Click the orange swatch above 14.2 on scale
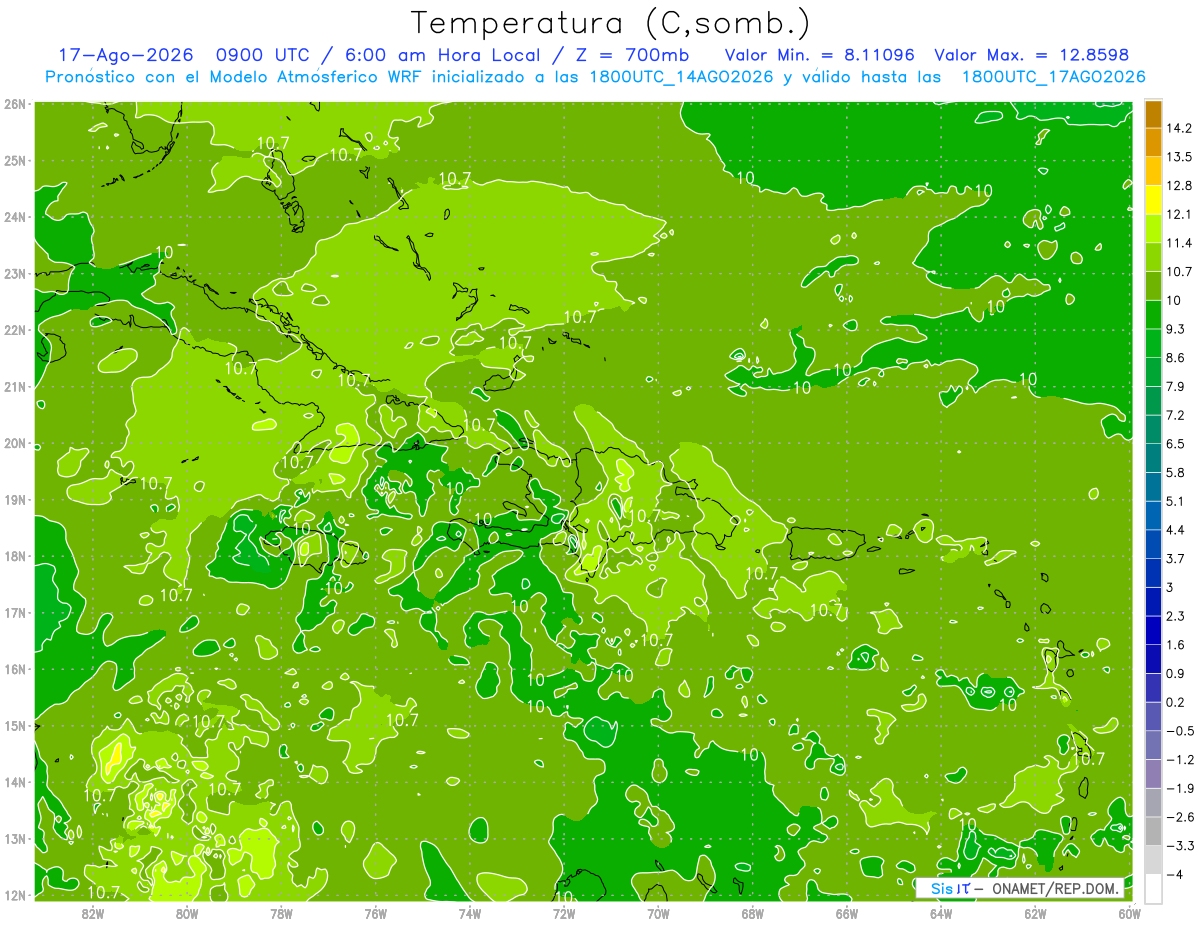Screen dimensions: 1200x927 click(1153, 114)
